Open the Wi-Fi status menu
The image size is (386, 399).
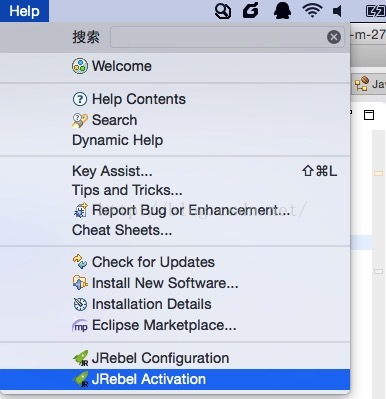[312, 11]
